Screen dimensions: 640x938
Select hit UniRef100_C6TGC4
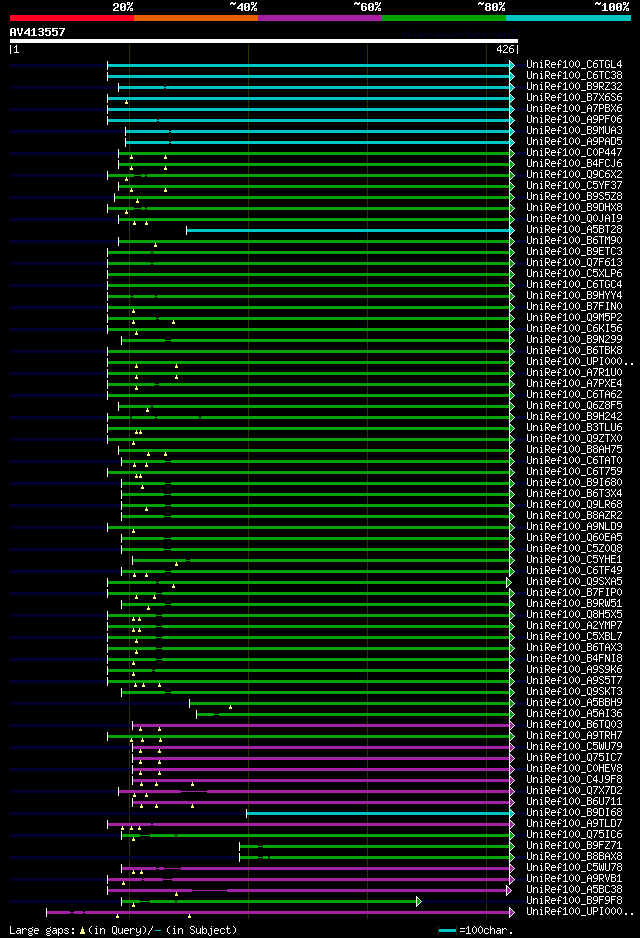574,285
